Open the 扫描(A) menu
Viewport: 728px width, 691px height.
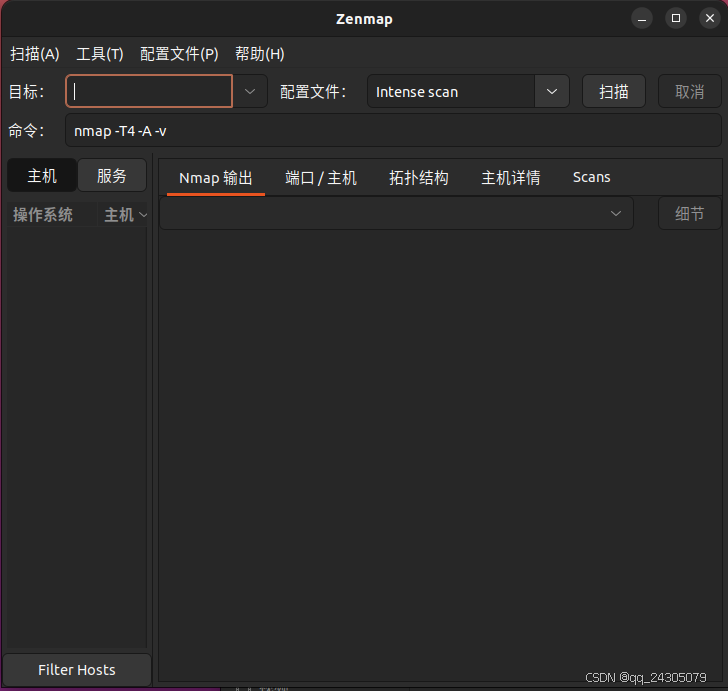[35, 54]
